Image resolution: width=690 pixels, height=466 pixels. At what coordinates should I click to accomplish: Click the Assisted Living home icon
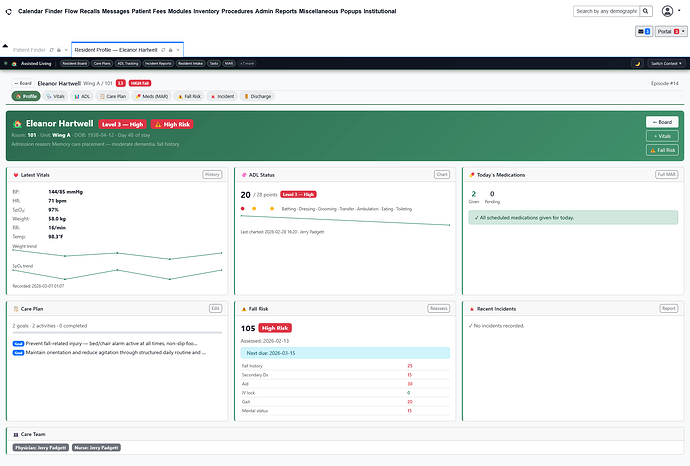[15, 63]
